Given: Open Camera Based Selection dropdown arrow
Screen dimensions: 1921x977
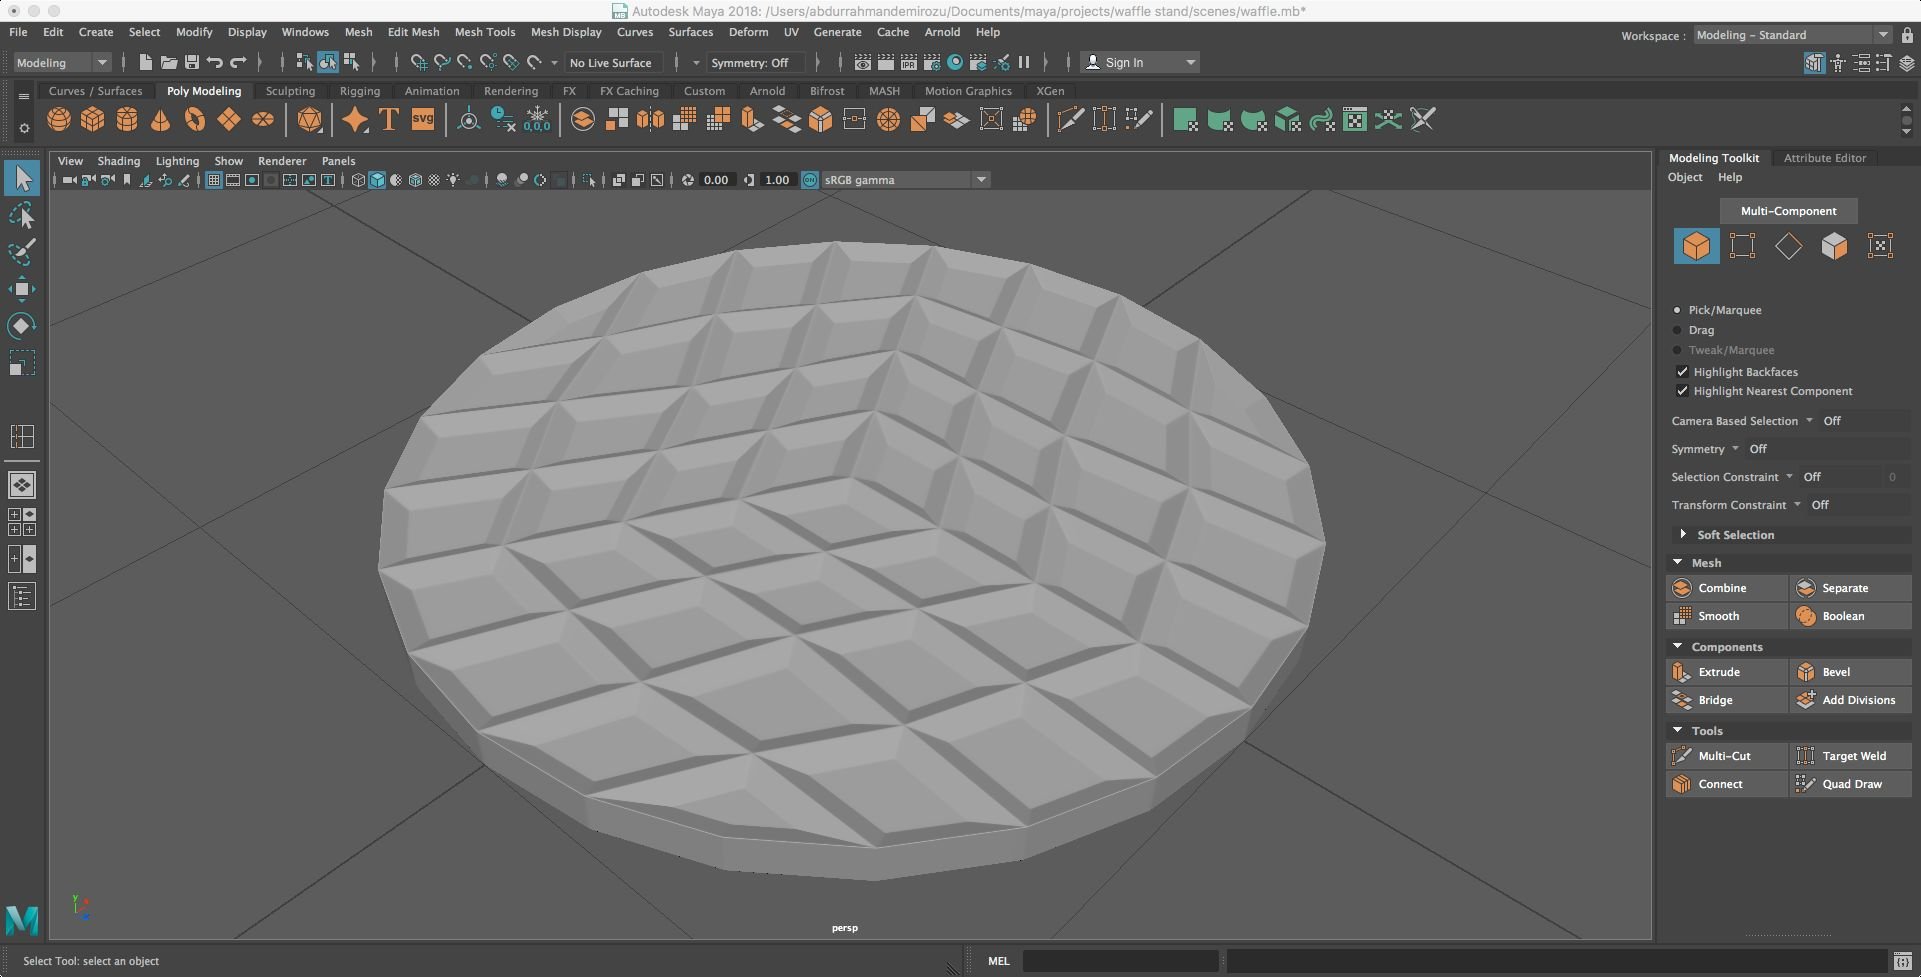Looking at the screenshot, I should (1809, 421).
